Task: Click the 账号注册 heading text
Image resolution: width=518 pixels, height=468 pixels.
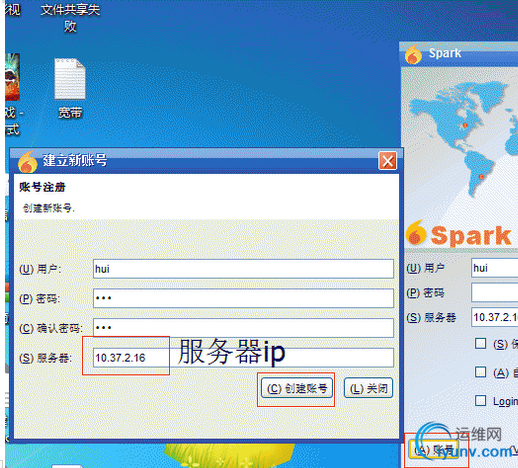Action: 42,187
